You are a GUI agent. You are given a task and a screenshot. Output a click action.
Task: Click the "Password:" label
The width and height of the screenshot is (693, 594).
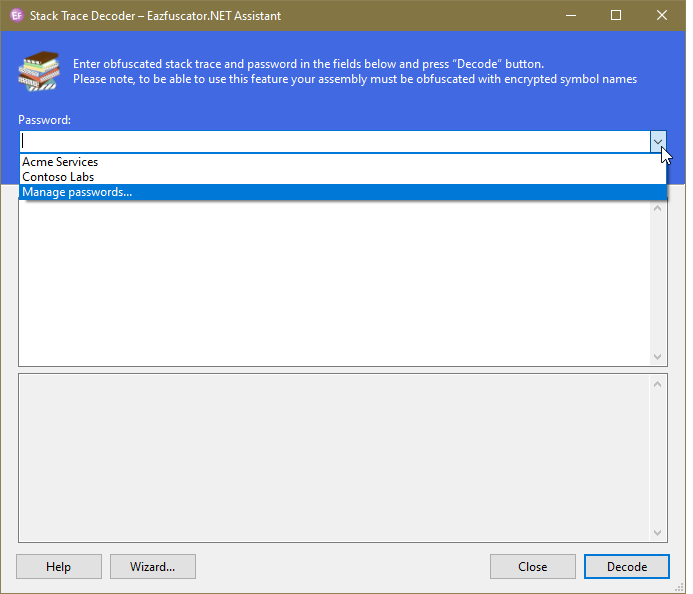[44, 120]
